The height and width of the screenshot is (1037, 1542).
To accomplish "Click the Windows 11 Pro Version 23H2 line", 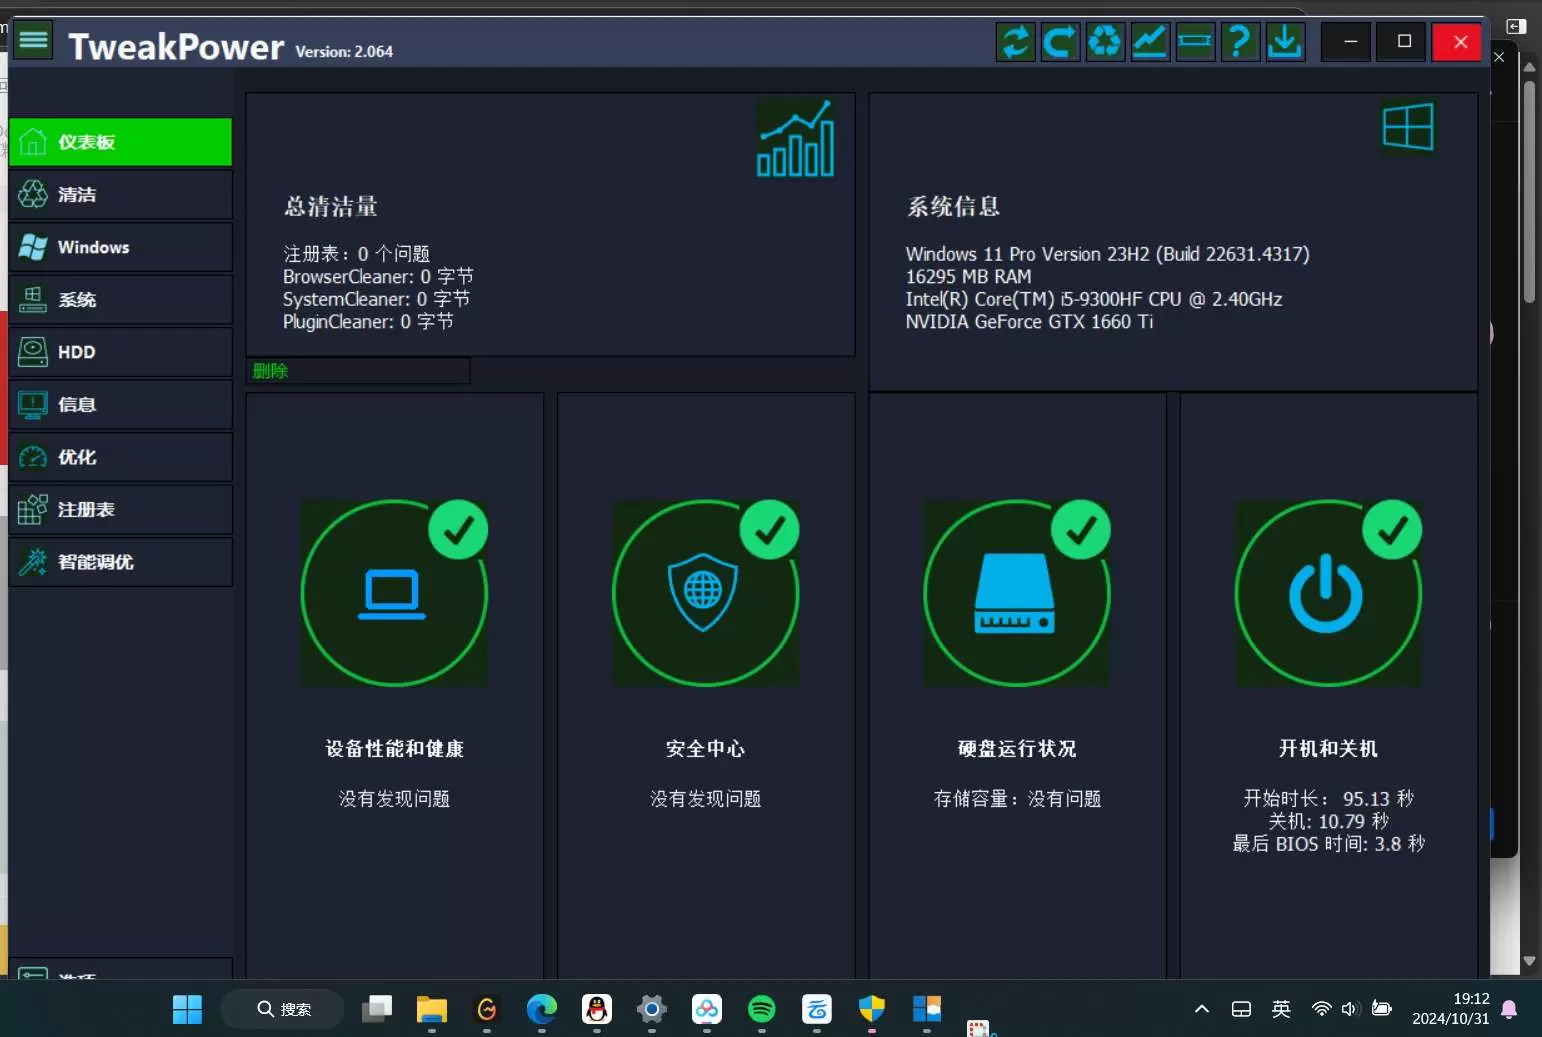I will click(x=1107, y=254).
